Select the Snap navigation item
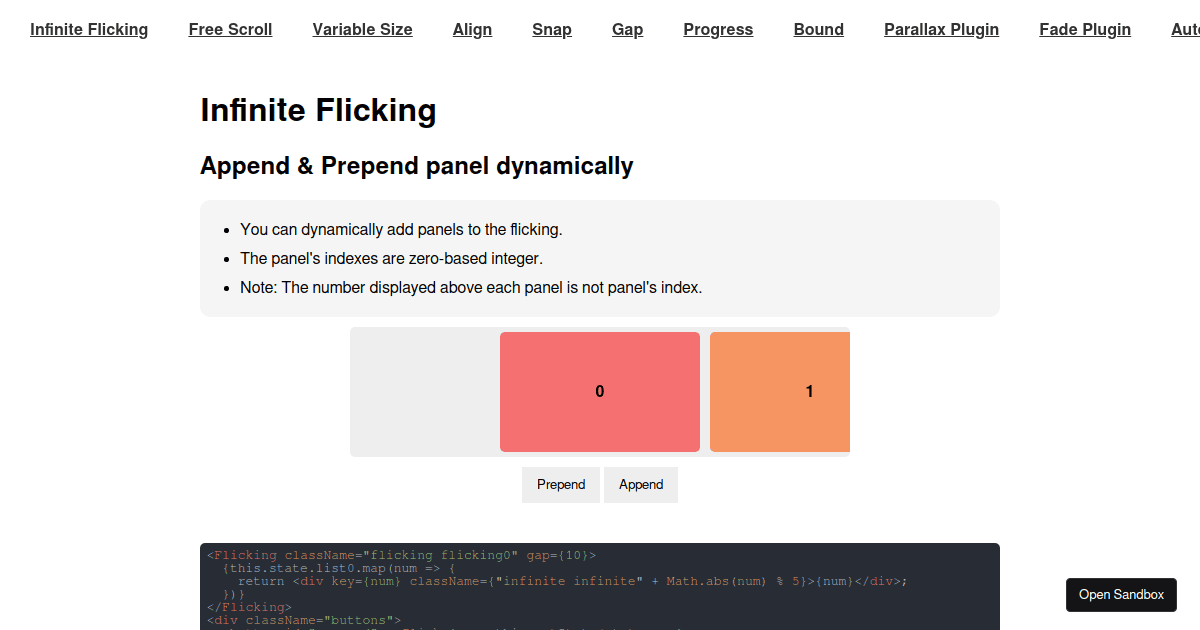 pyautogui.click(x=552, y=29)
